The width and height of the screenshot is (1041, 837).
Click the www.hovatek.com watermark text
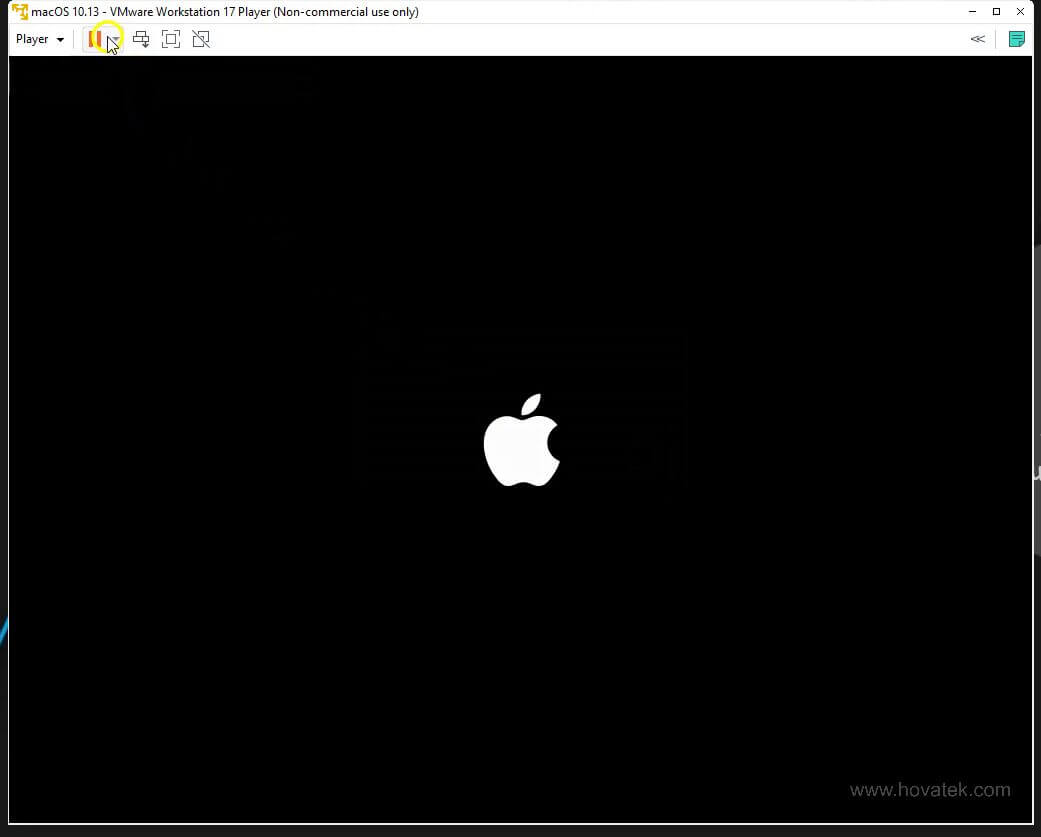point(931,790)
